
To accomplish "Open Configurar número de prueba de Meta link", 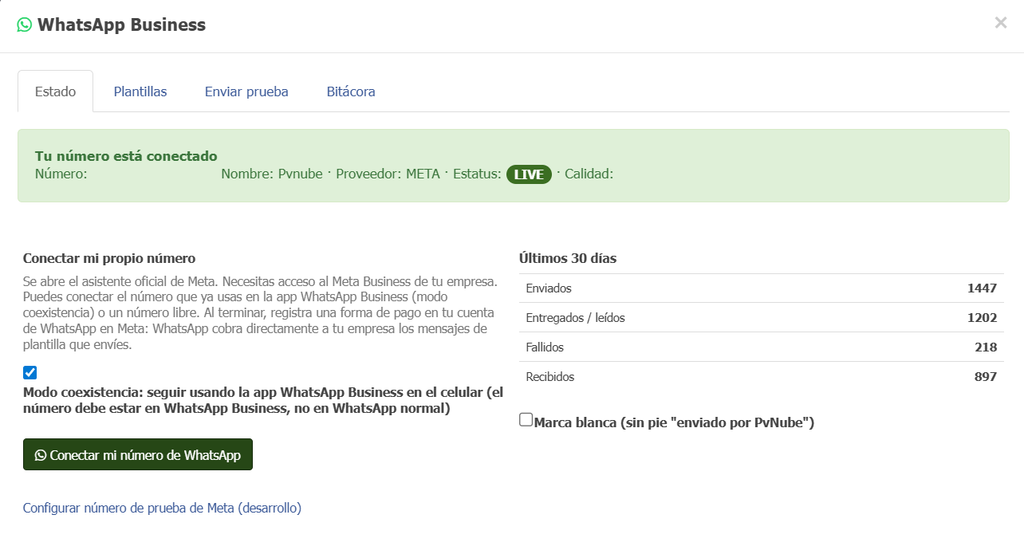I will pos(162,508).
